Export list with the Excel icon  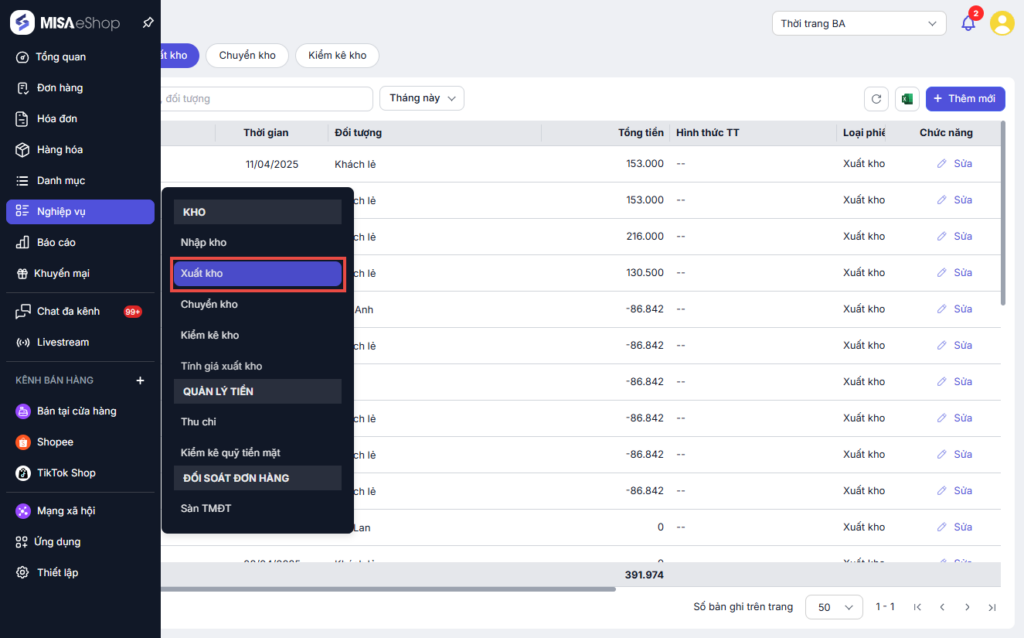point(907,99)
